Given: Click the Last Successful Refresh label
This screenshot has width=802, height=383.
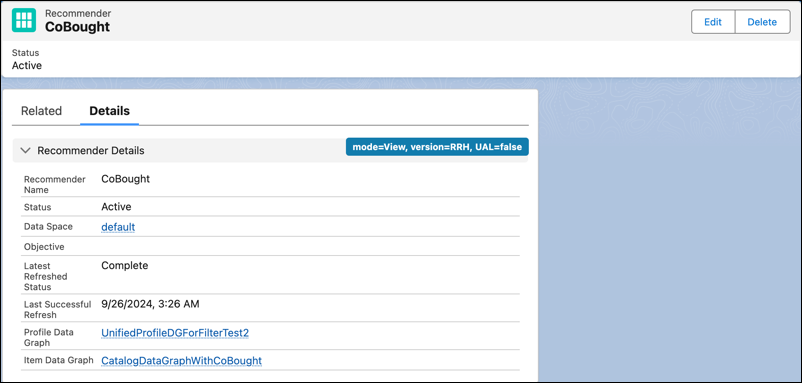Looking at the screenshot, I should 58,309.
